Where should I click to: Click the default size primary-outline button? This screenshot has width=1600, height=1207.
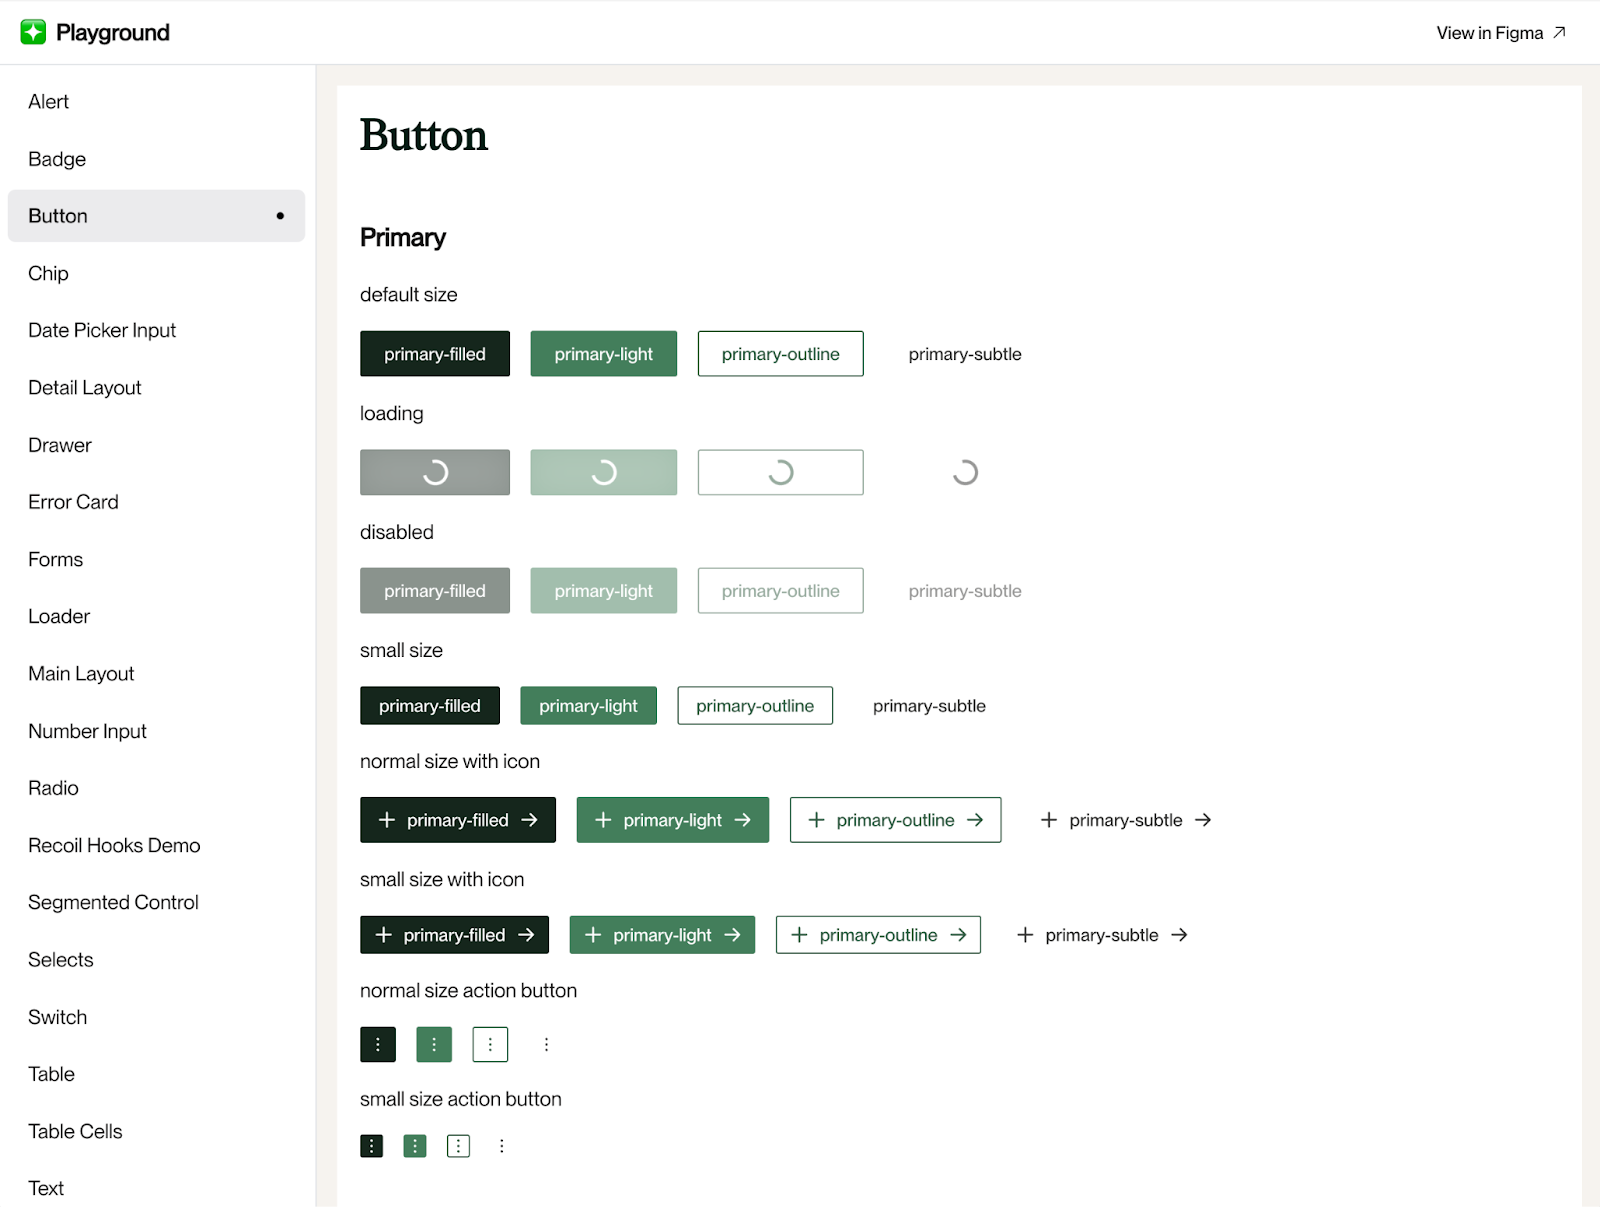[781, 354]
